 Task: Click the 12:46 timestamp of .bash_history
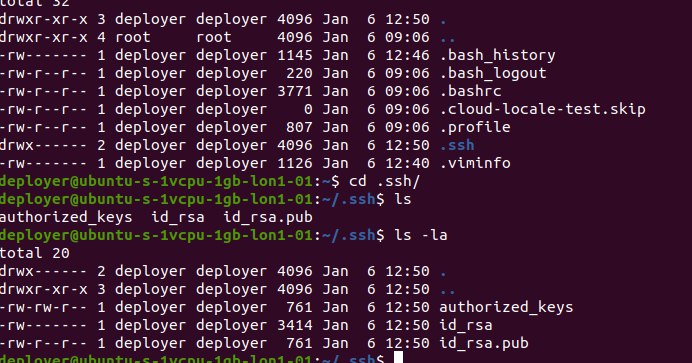click(x=407, y=56)
